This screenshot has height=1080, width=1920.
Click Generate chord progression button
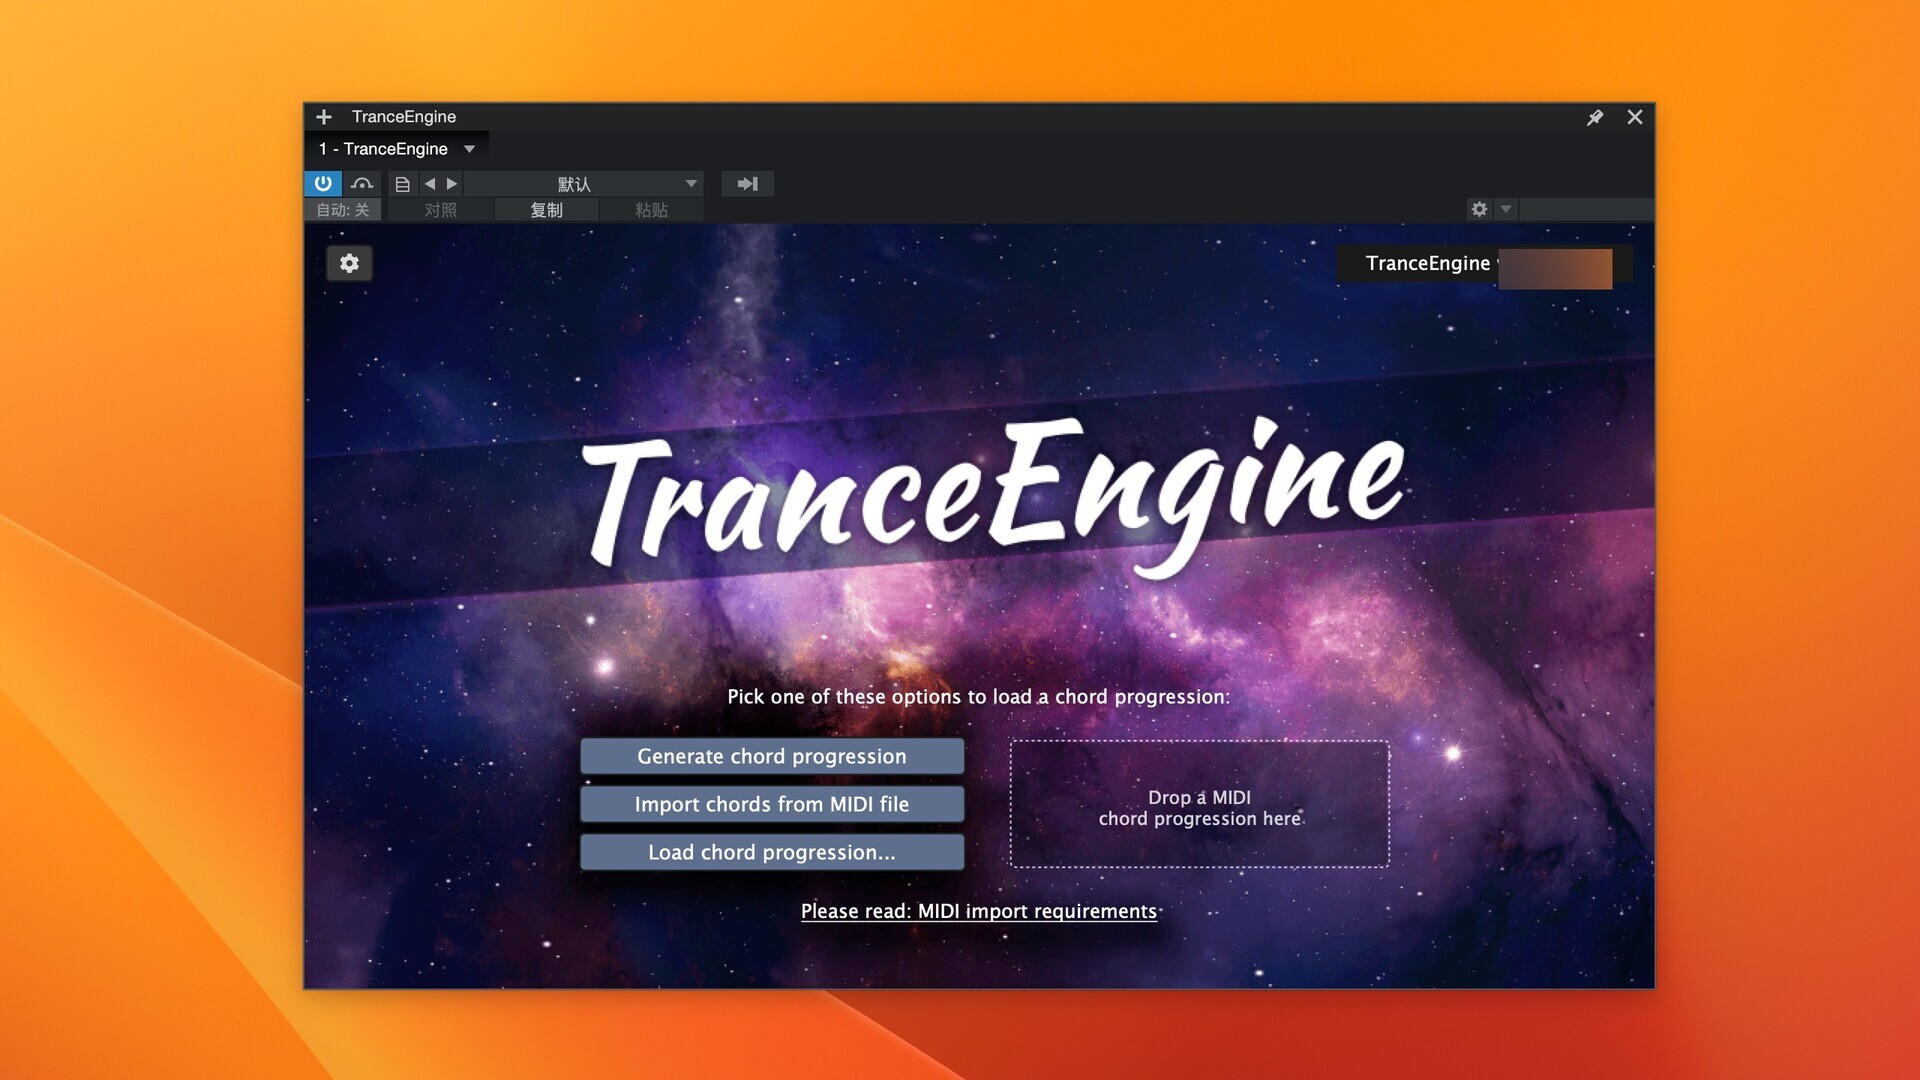(x=772, y=756)
